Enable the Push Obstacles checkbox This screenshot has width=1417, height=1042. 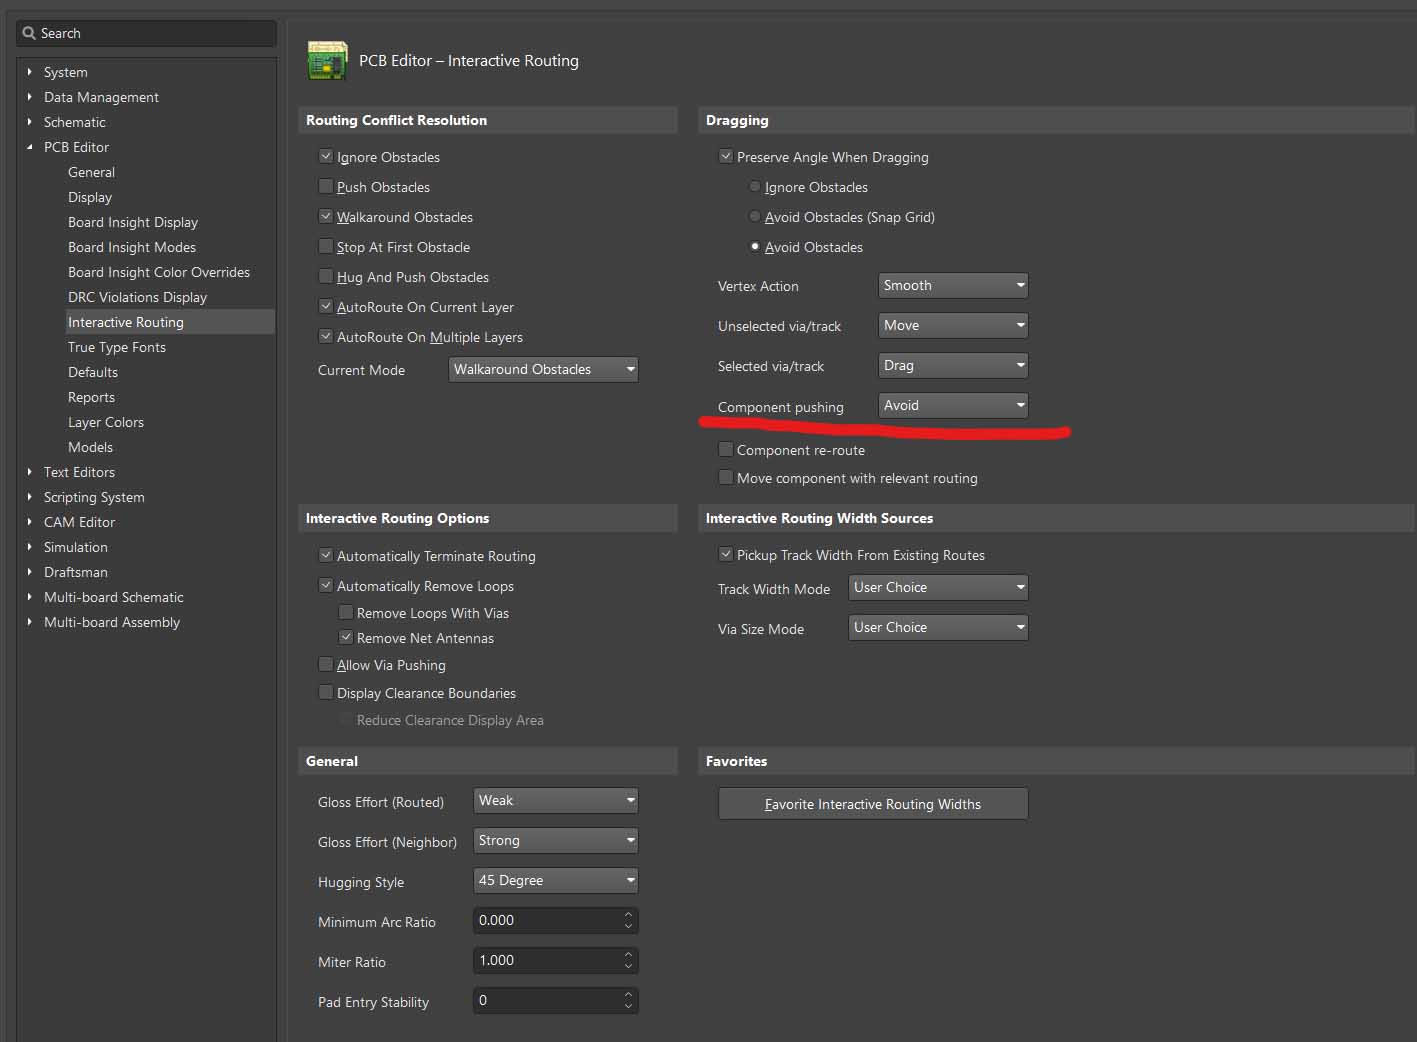(x=326, y=187)
